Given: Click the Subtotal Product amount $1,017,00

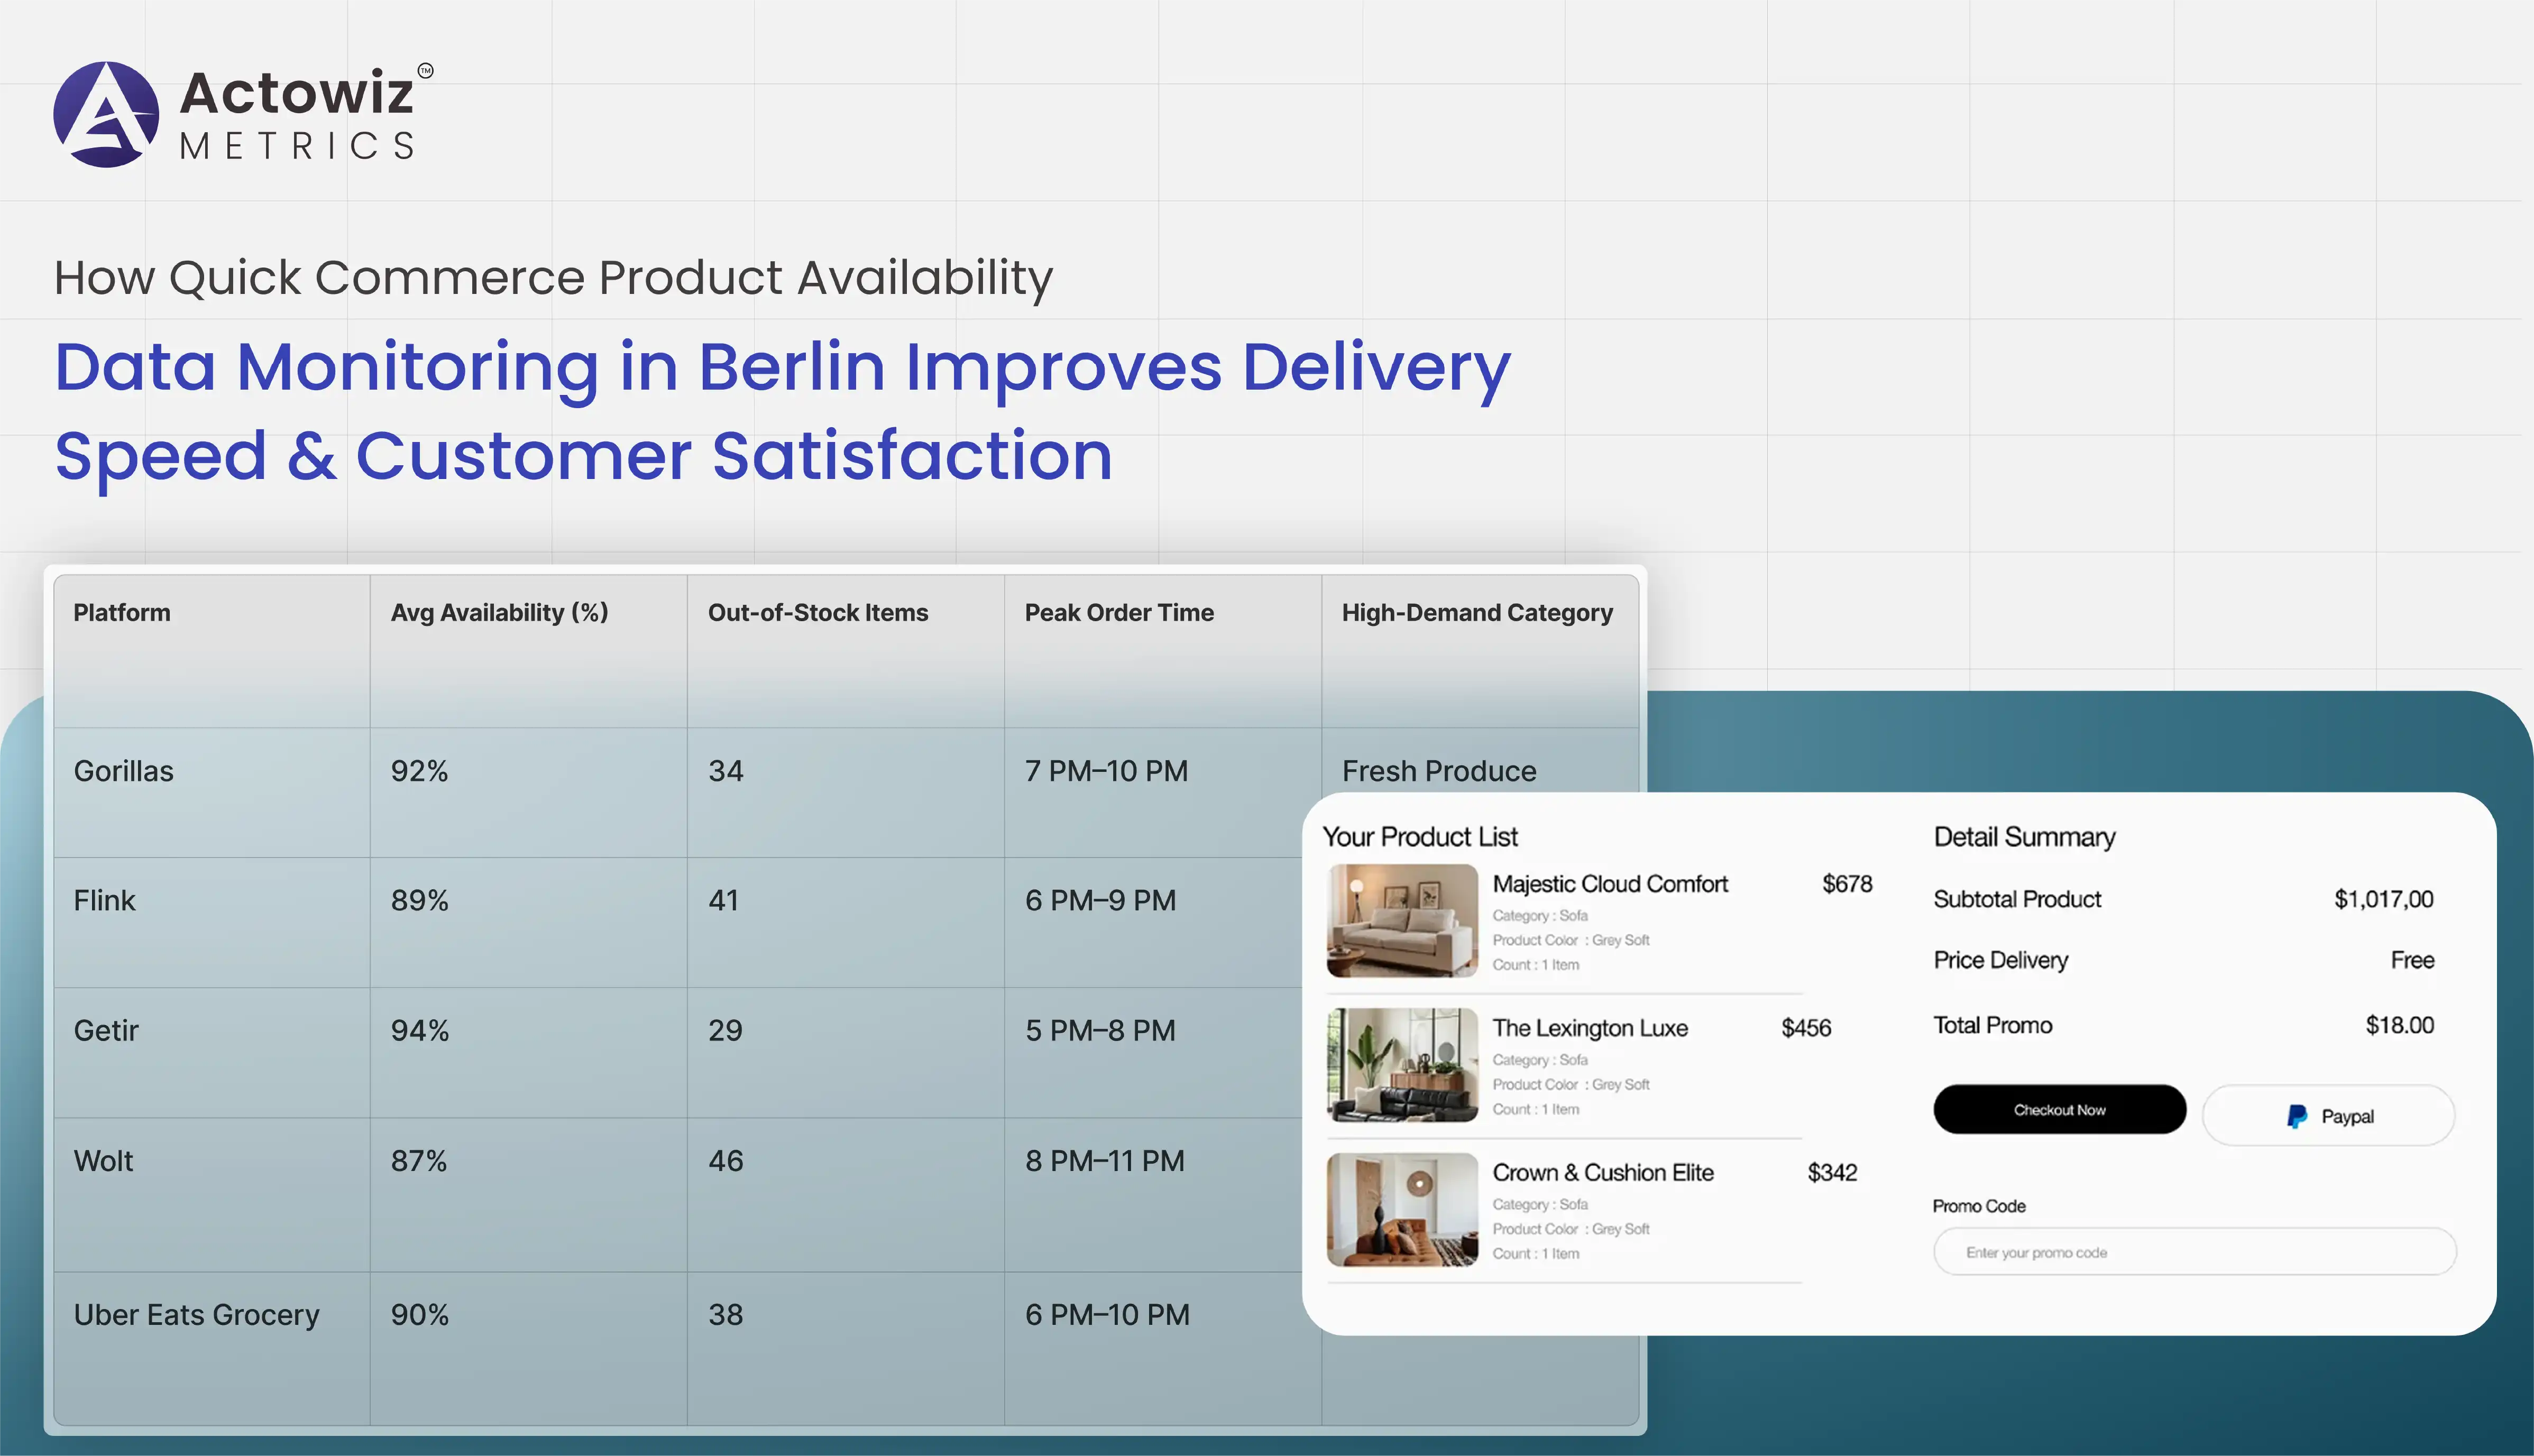Looking at the screenshot, I should click(2383, 899).
